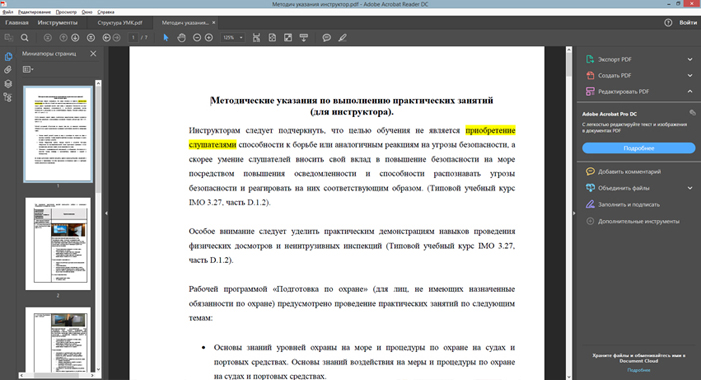
Task: Zoom out with the minus icon
Action: [197, 38]
